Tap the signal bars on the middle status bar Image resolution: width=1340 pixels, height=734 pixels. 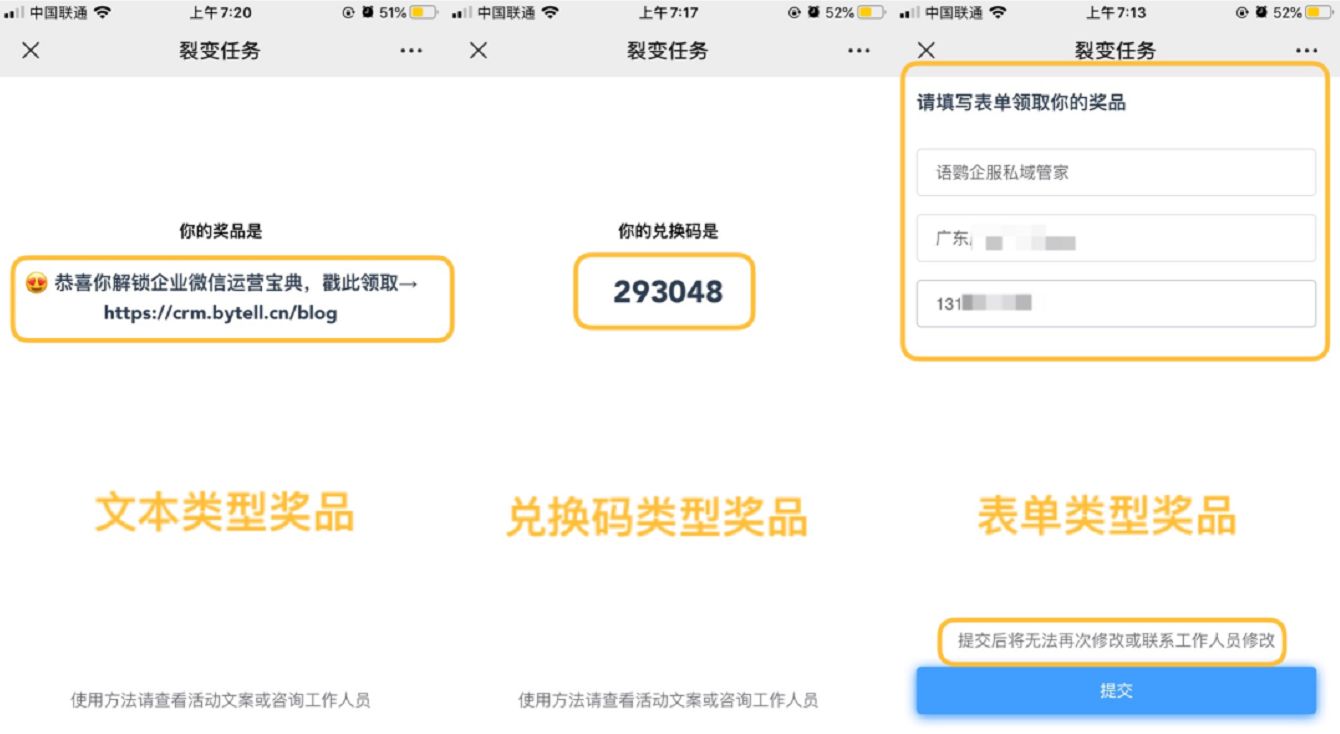tap(462, 13)
